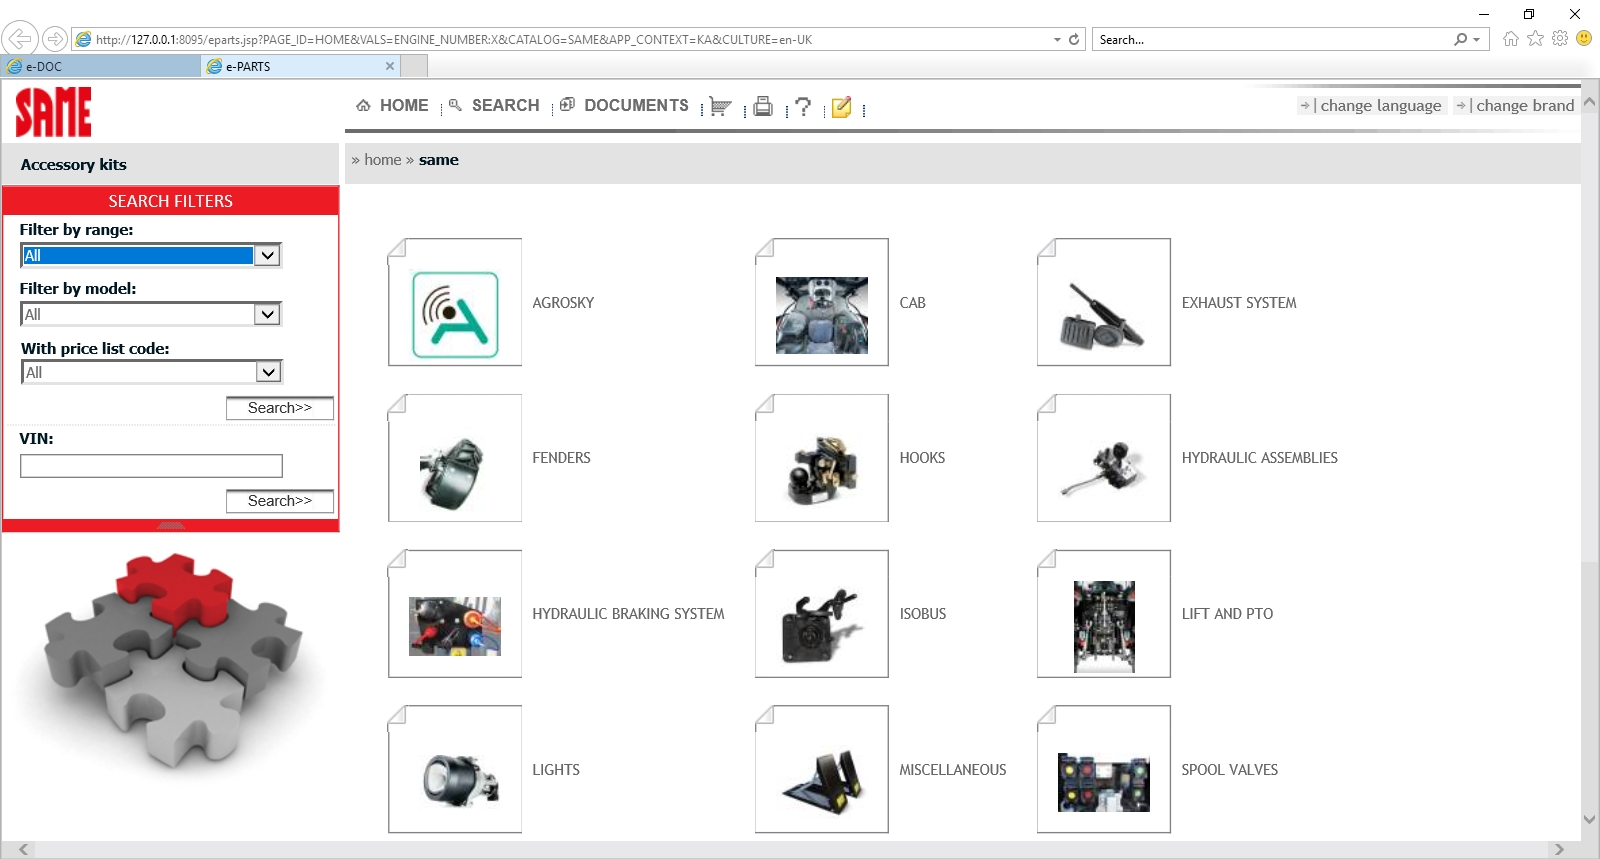
Task: Click the horizontal scrollbar right arrow
Action: point(1558,849)
